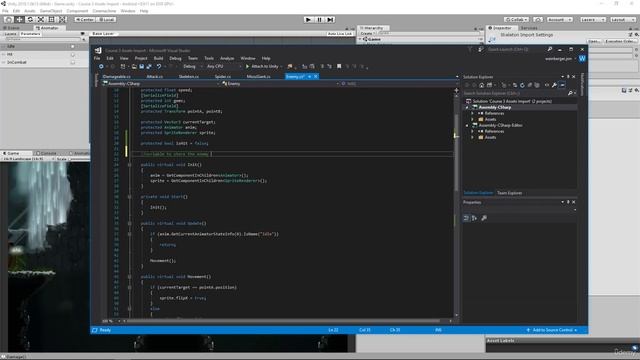The image size is (640, 360).
Task: Click the Undo icon in Visual Studio toolbar
Action: [159, 67]
